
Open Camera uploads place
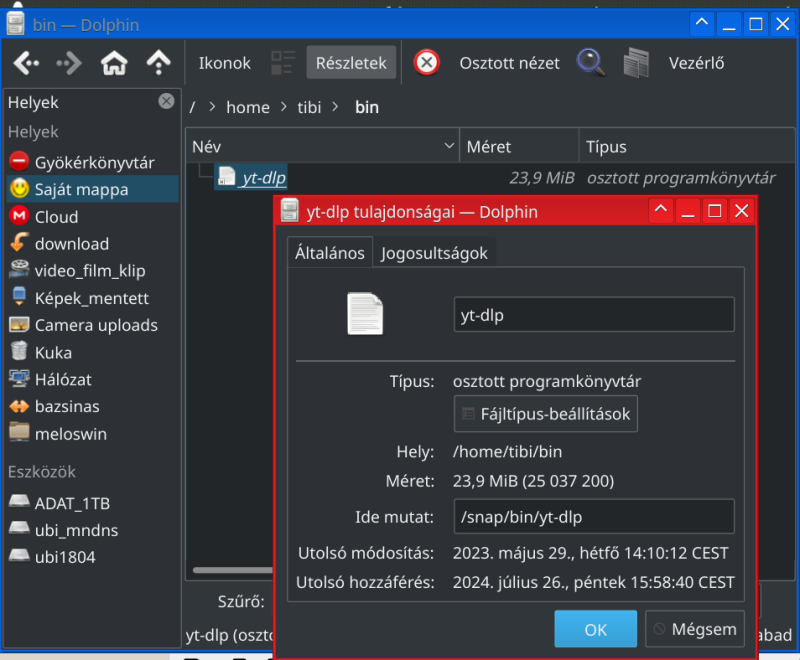click(x=93, y=325)
